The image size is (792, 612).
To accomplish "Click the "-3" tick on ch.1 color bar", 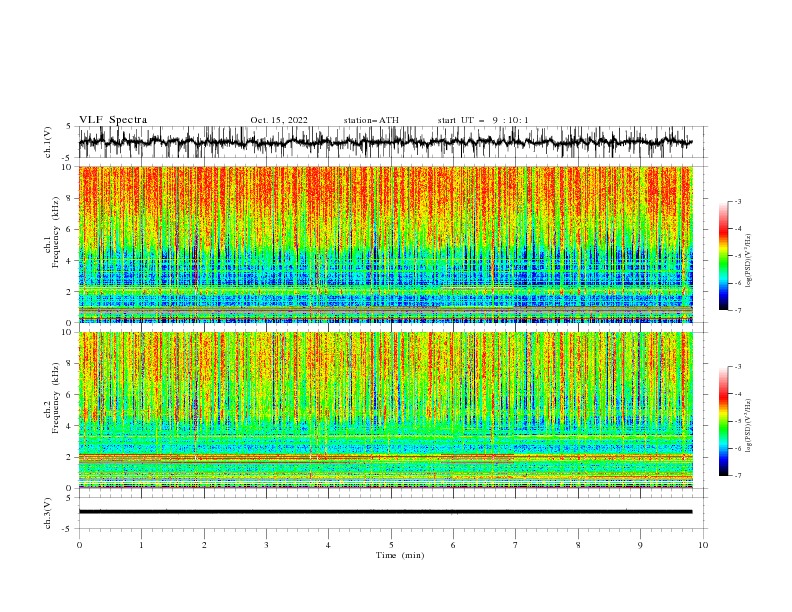I will click(737, 201).
